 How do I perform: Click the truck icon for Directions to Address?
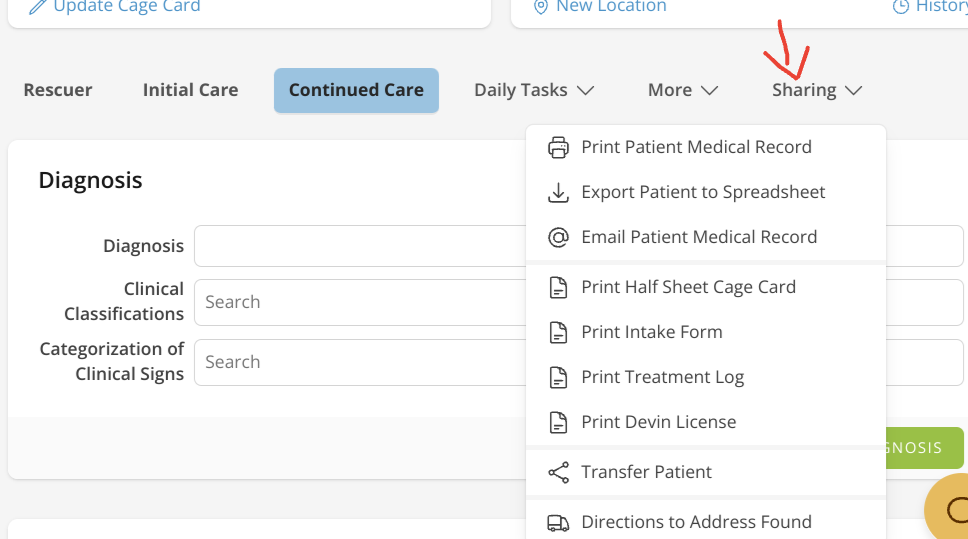coord(558,522)
